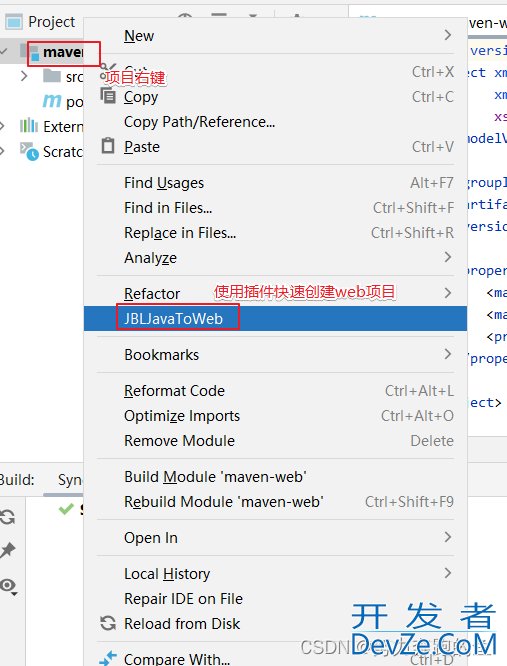507x666 pixels.
Task: Click the pin icon in Build panel
Action: (x=8, y=550)
